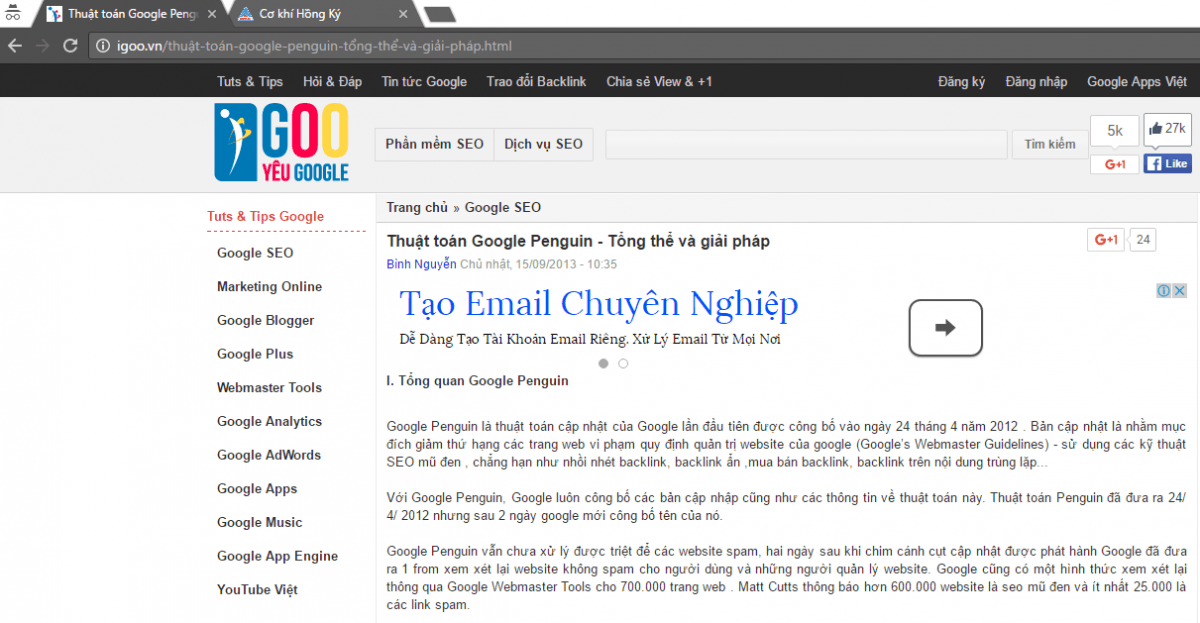
Task: Open Google AdWords in the sidebar
Action: pos(269,455)
